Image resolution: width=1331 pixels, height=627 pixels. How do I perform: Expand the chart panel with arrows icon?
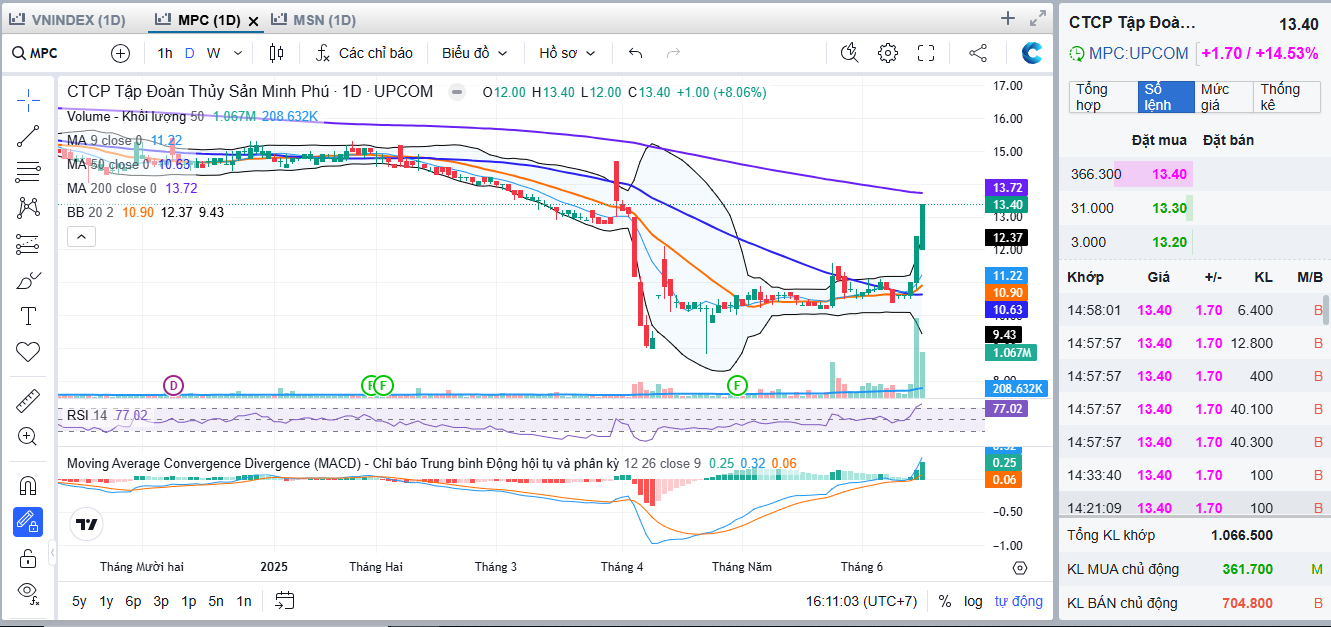pyautogui.click(x=1037, y=18)
